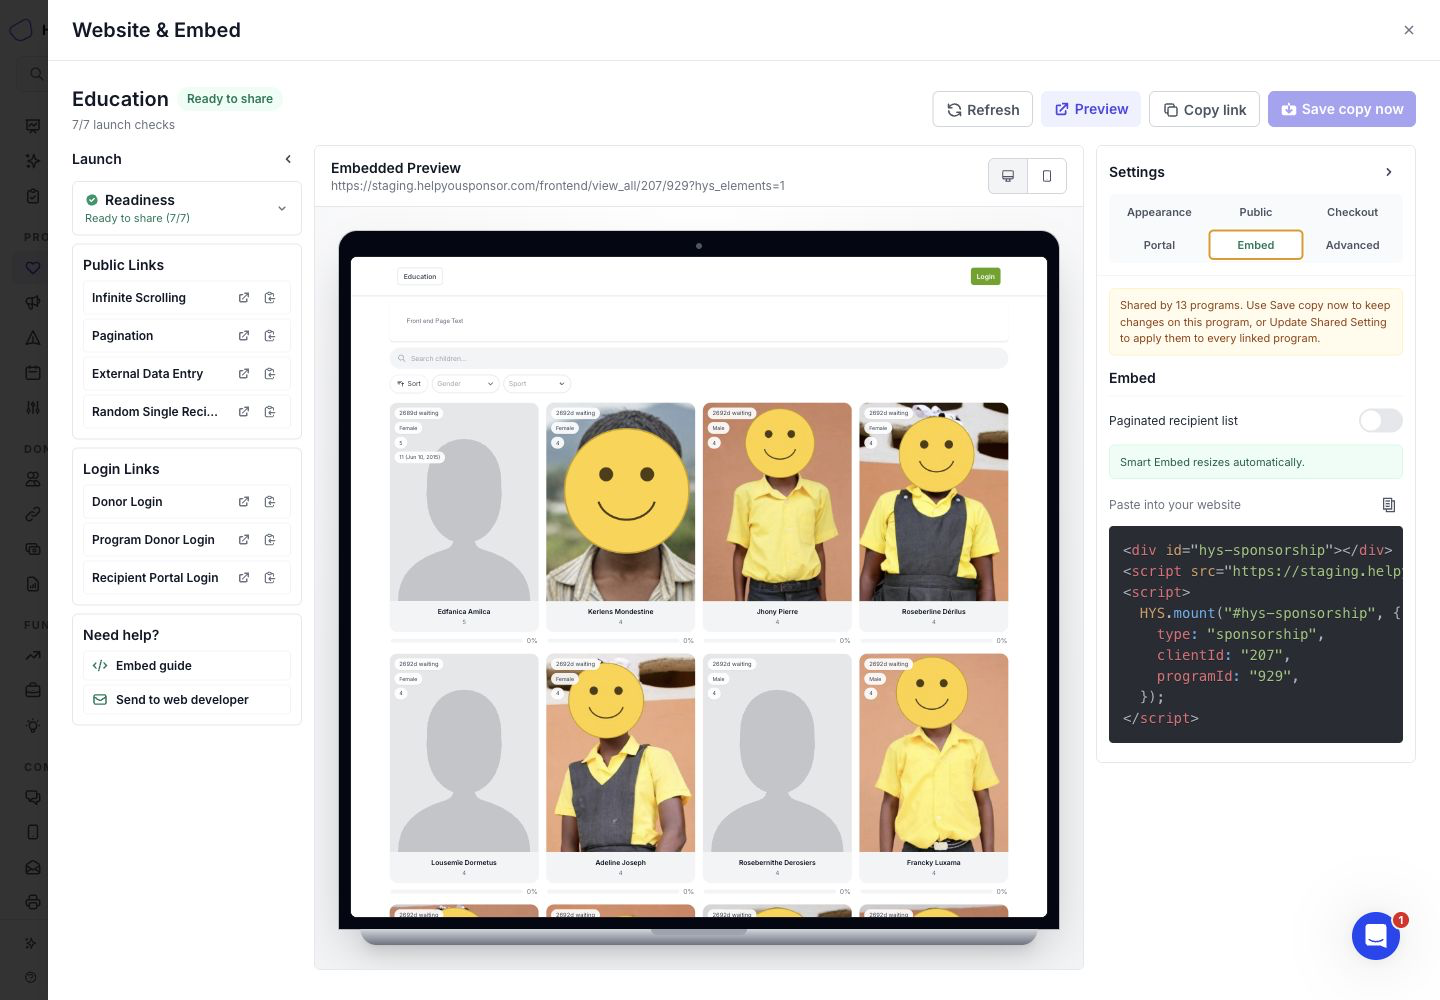Copy the Pagination link

[x=270, y=336]
